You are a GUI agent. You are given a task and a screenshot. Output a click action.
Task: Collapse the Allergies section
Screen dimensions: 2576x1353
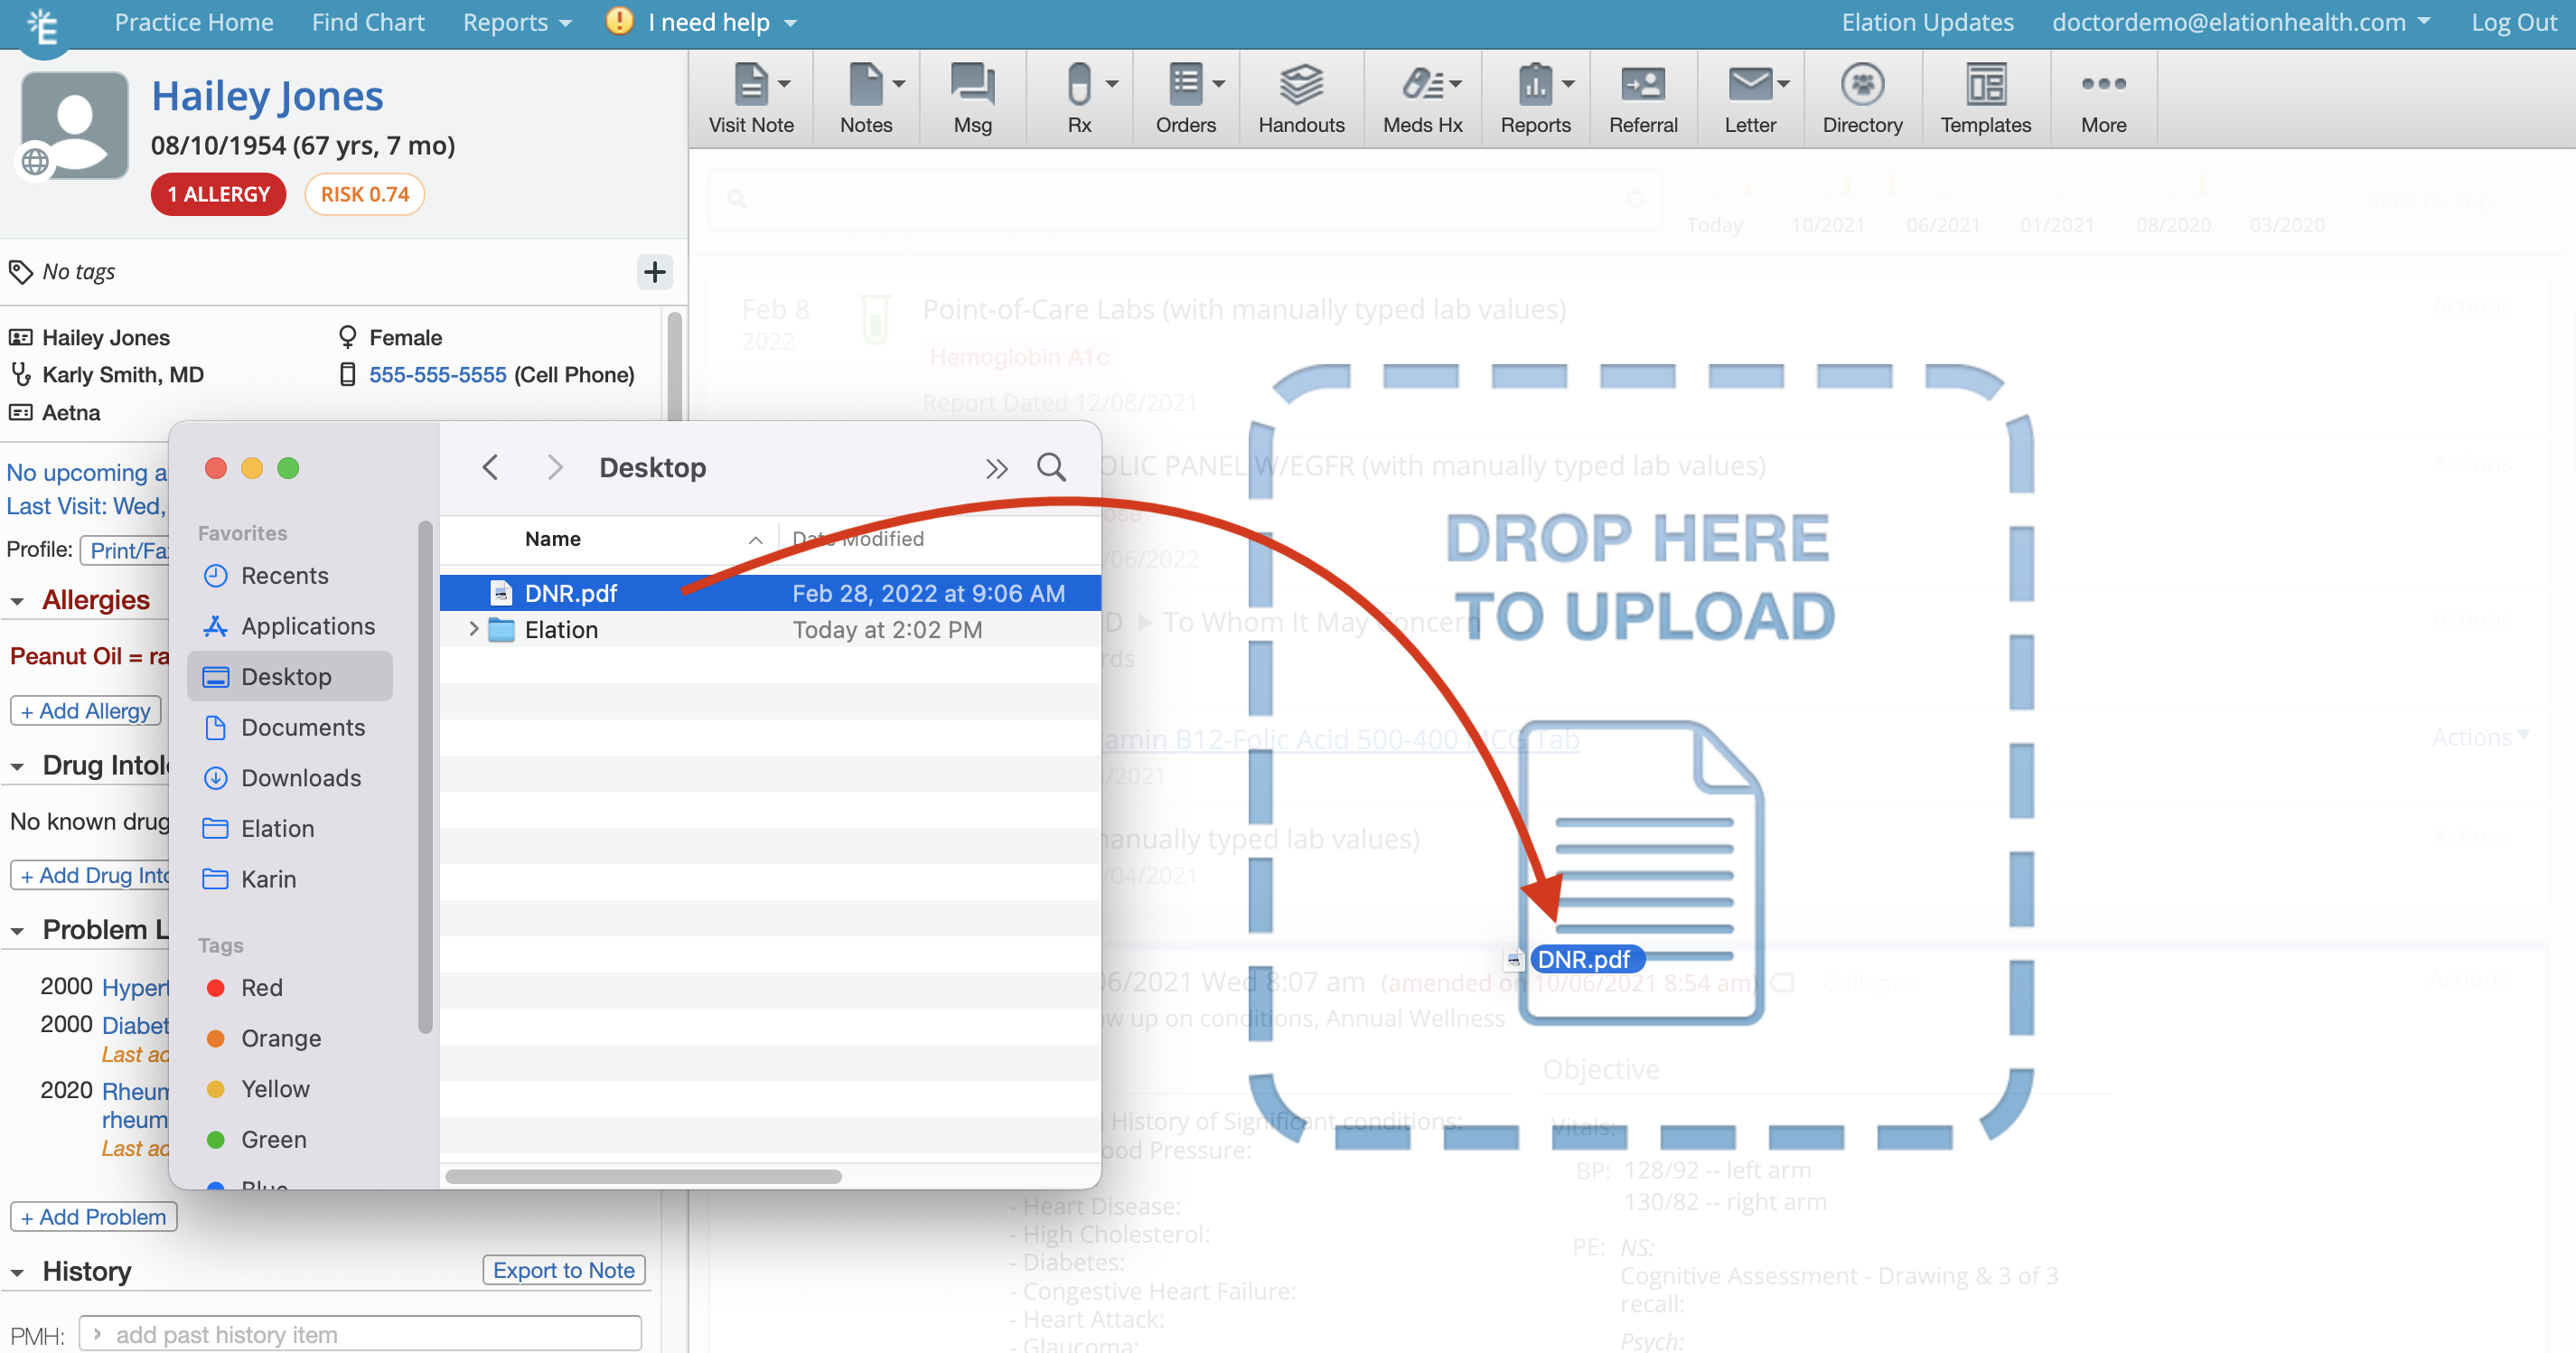[x=18, y=600]
